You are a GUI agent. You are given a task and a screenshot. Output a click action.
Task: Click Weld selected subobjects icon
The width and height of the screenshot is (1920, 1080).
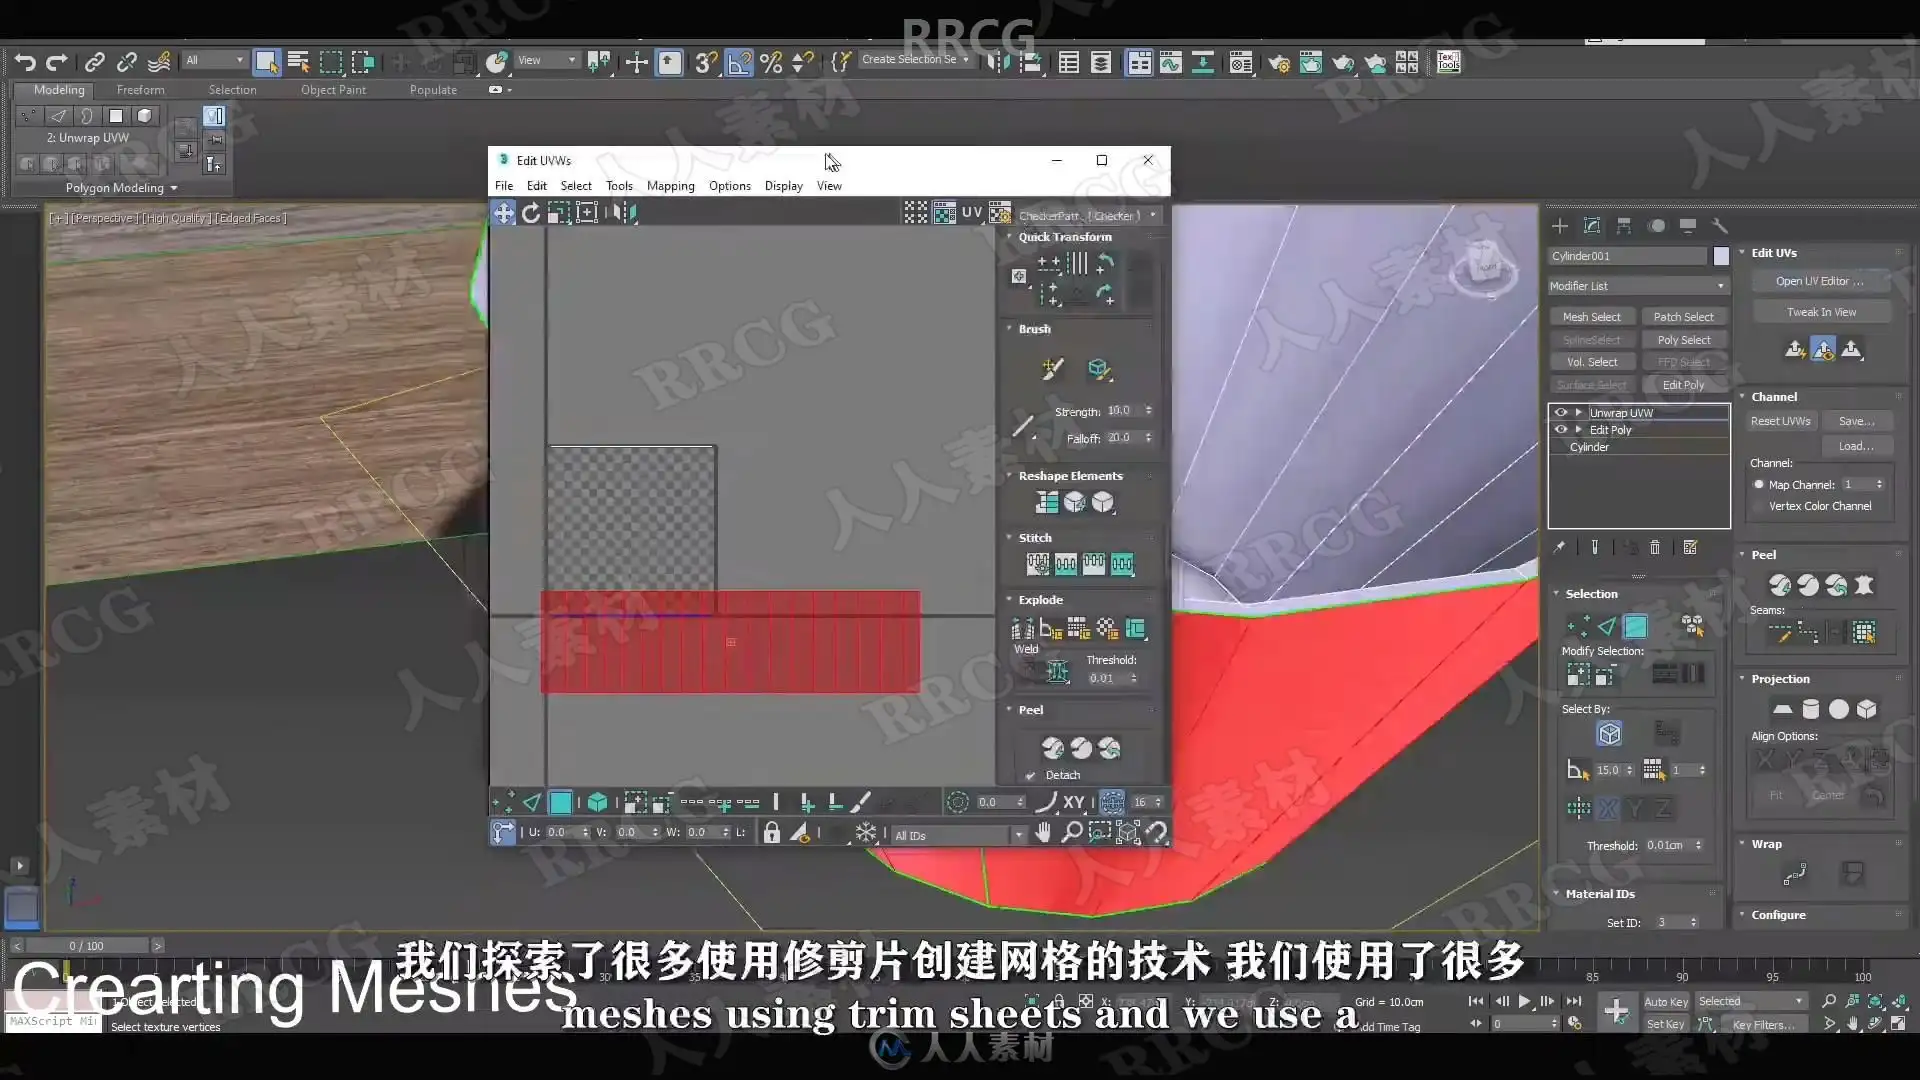[x=1057, y=672]
